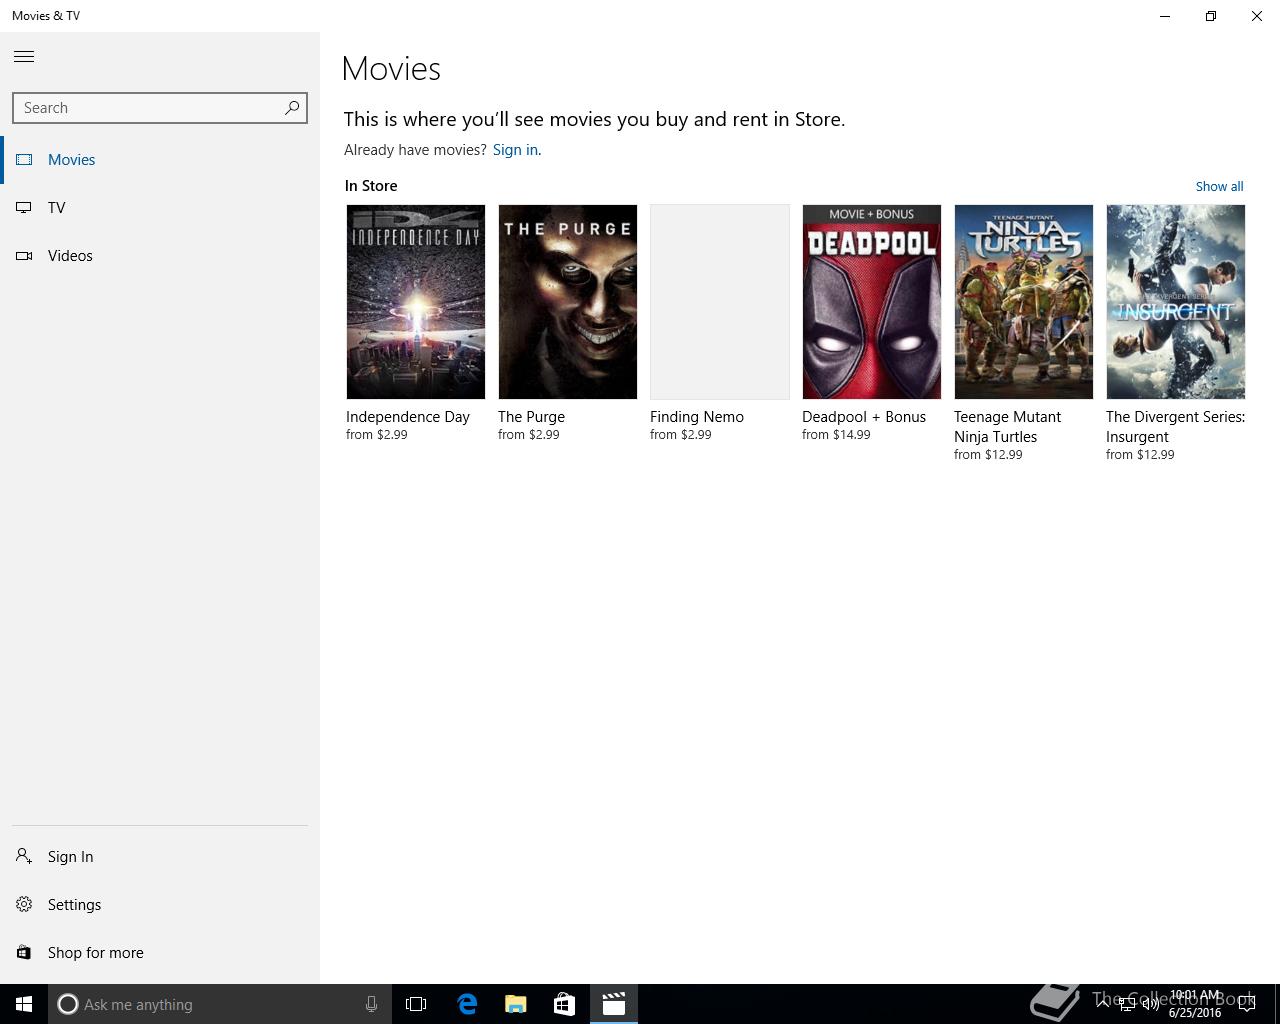The height and width of the screenshot is (1024, 1280).
Task: Open The Purge poster
Action: coord(568,302)
